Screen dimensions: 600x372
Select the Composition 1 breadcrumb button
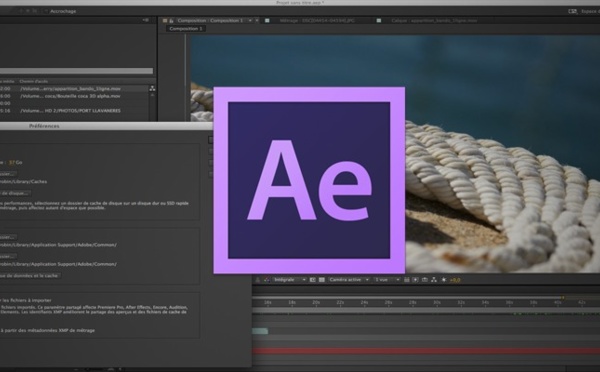point(186,29)
